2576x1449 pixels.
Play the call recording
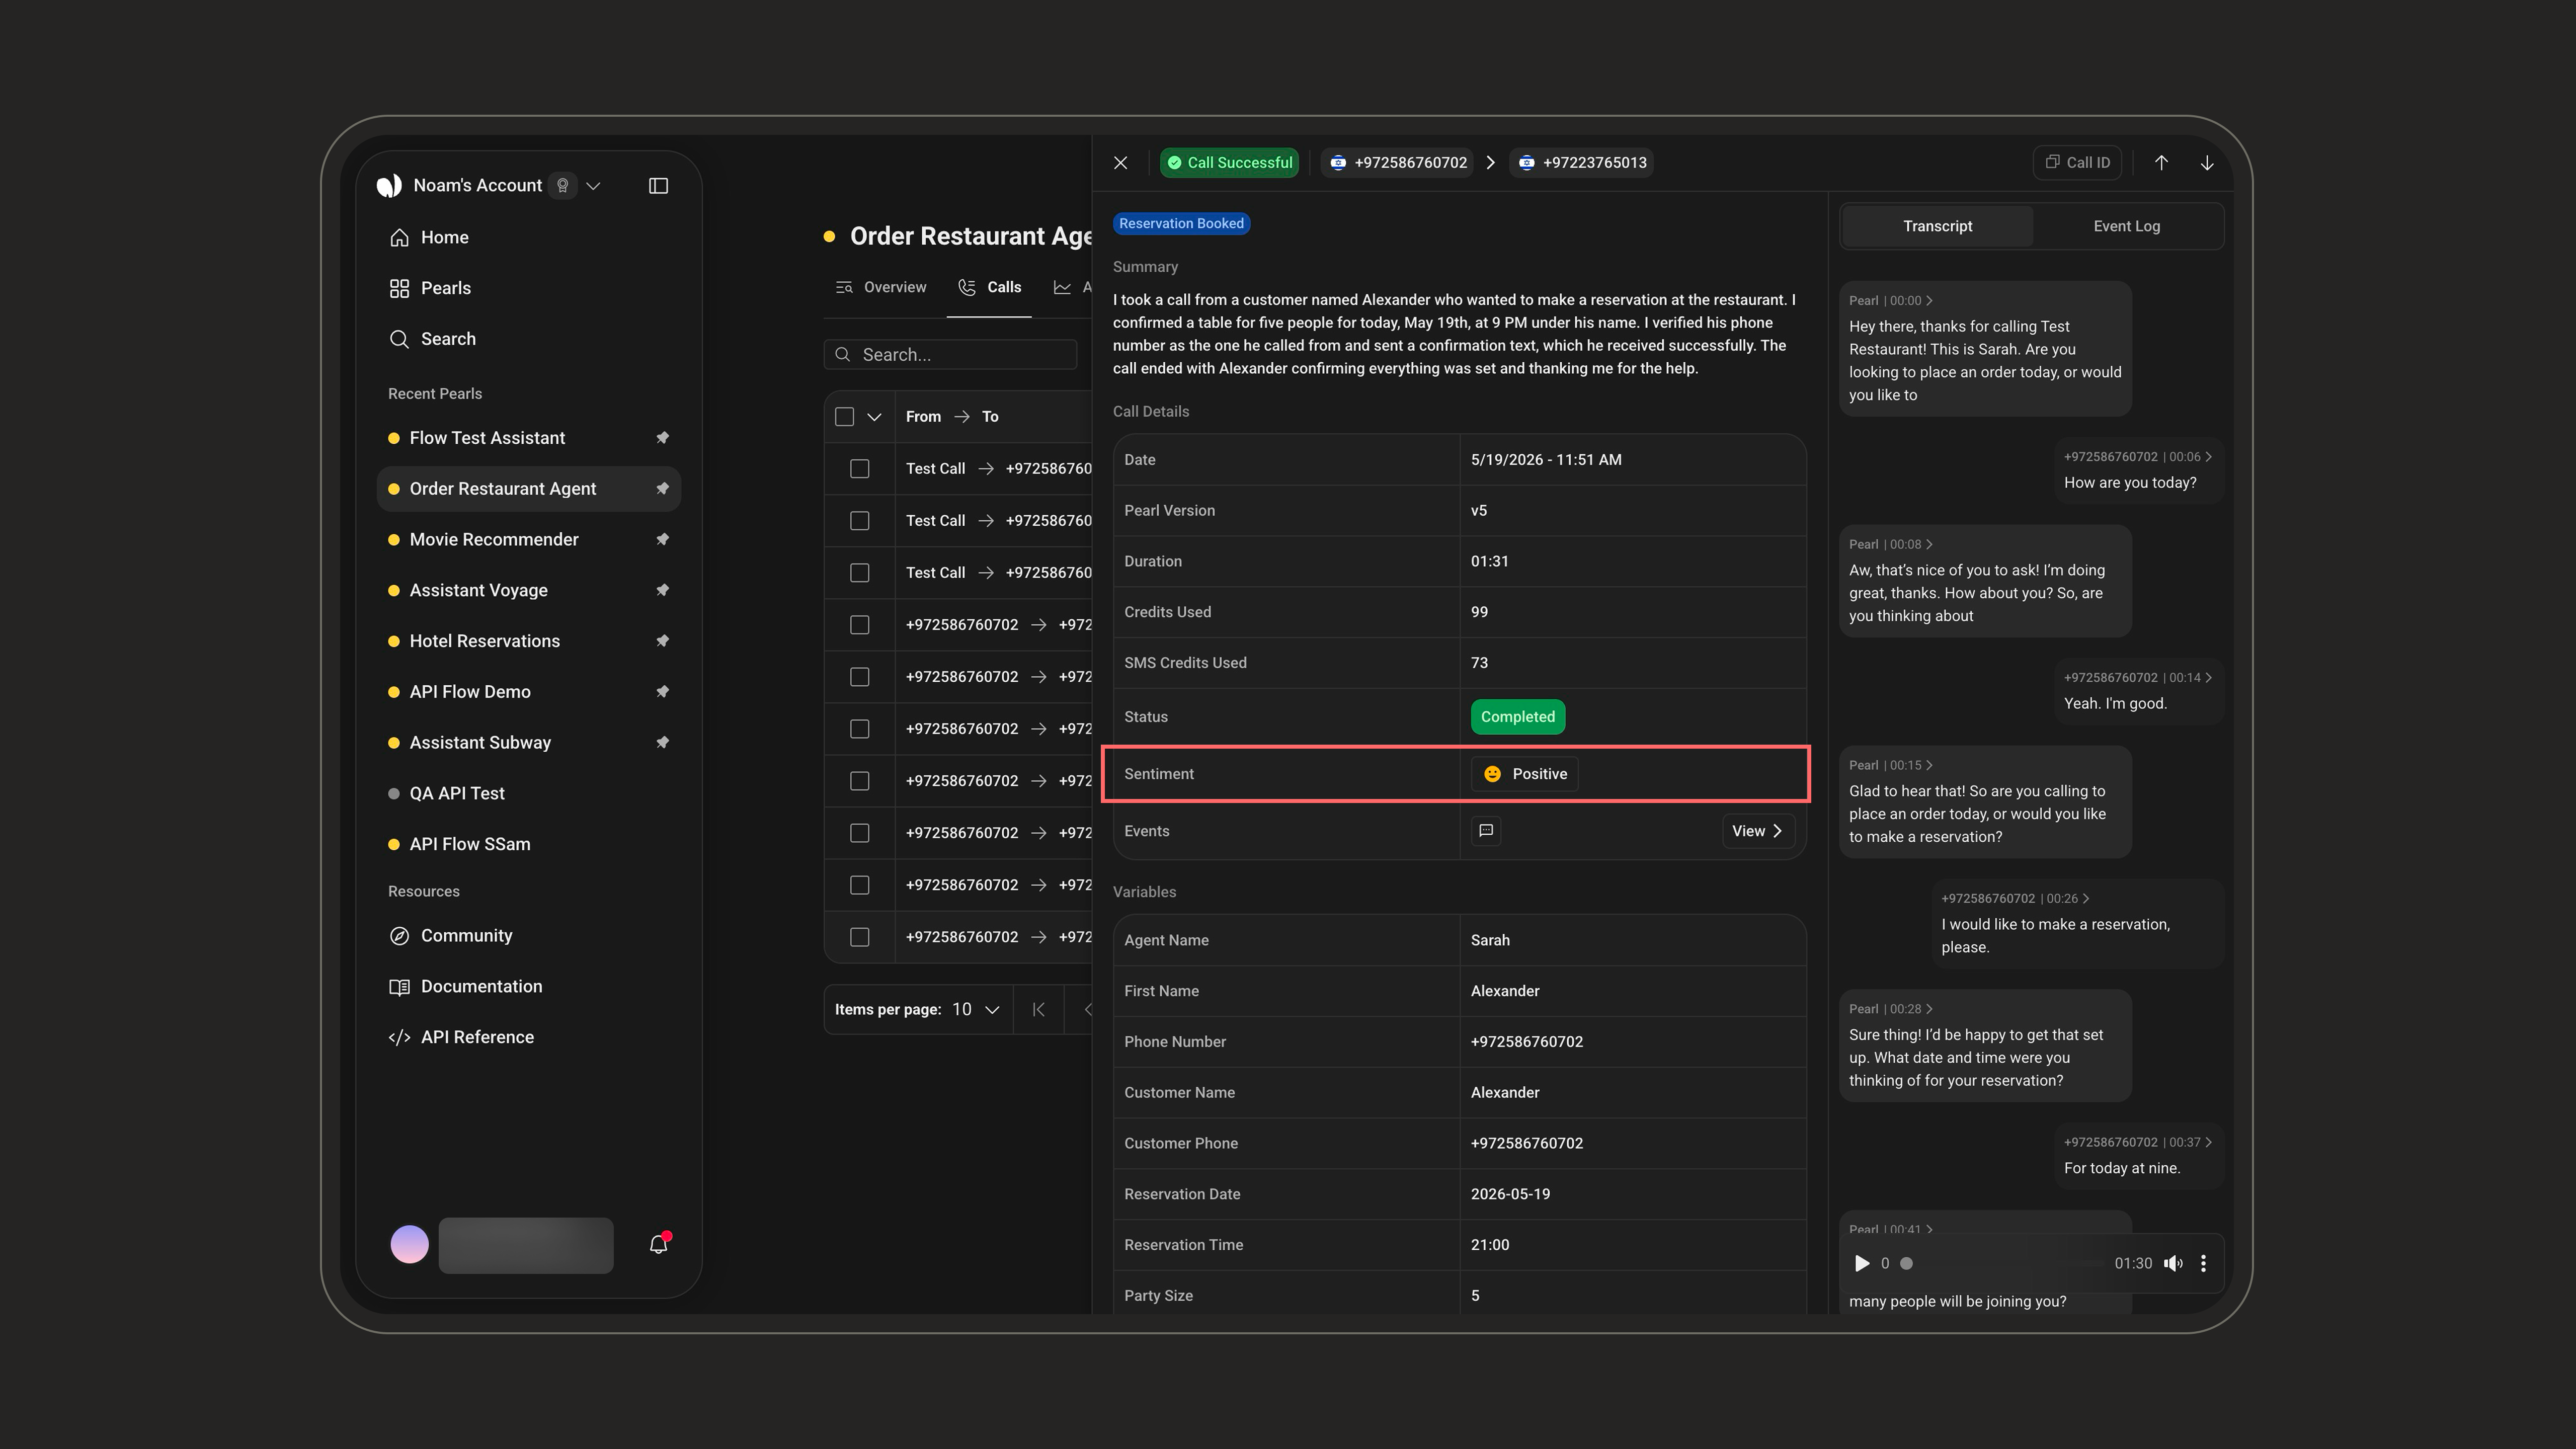point(1861,1263)
